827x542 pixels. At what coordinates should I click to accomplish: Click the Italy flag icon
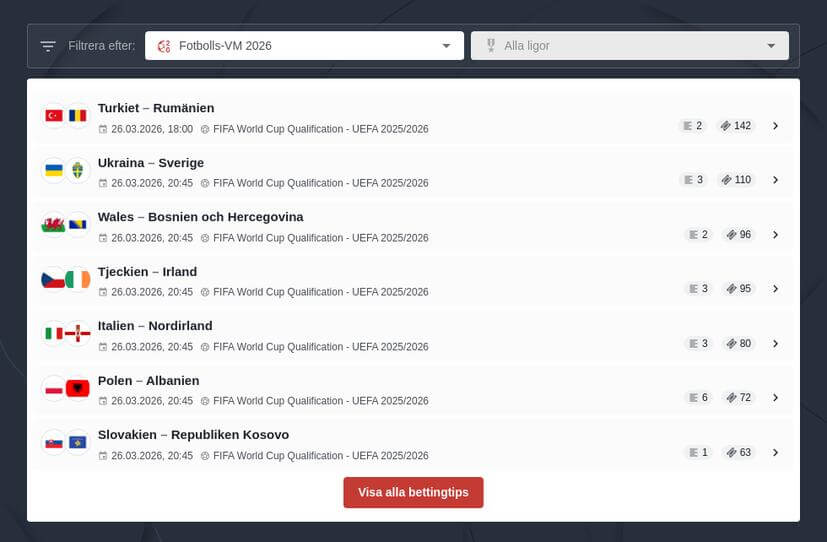pyautogui.click(x=54, y=334)
